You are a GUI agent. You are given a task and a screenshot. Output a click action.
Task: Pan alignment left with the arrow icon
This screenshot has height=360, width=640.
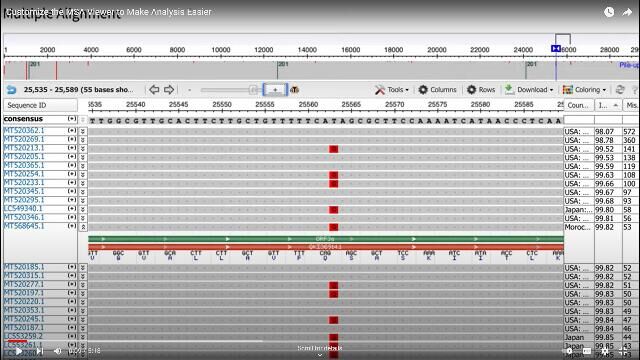(154, 89)
